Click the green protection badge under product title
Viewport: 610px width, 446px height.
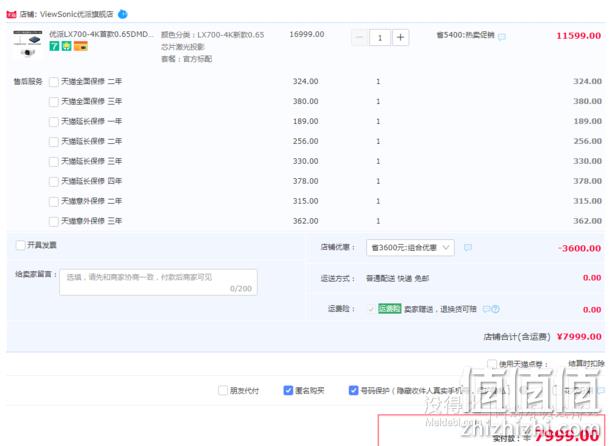[x=67, y=46]
